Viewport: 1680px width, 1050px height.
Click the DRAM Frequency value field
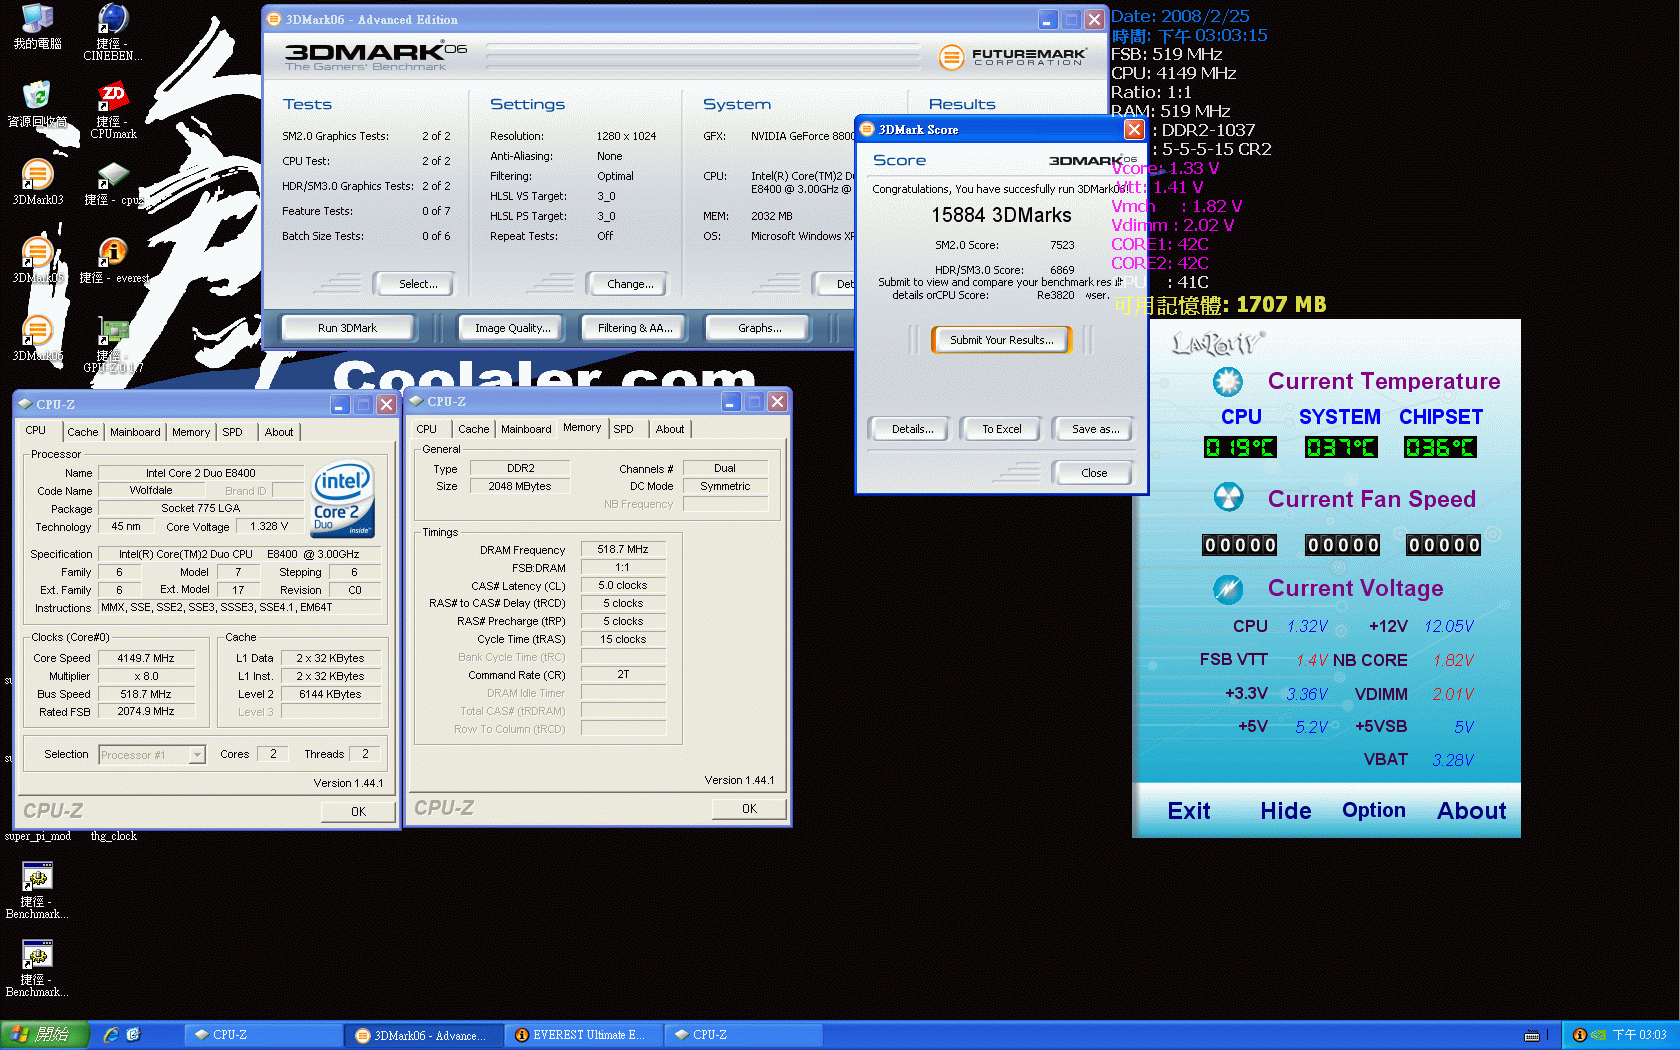[623, 549]
